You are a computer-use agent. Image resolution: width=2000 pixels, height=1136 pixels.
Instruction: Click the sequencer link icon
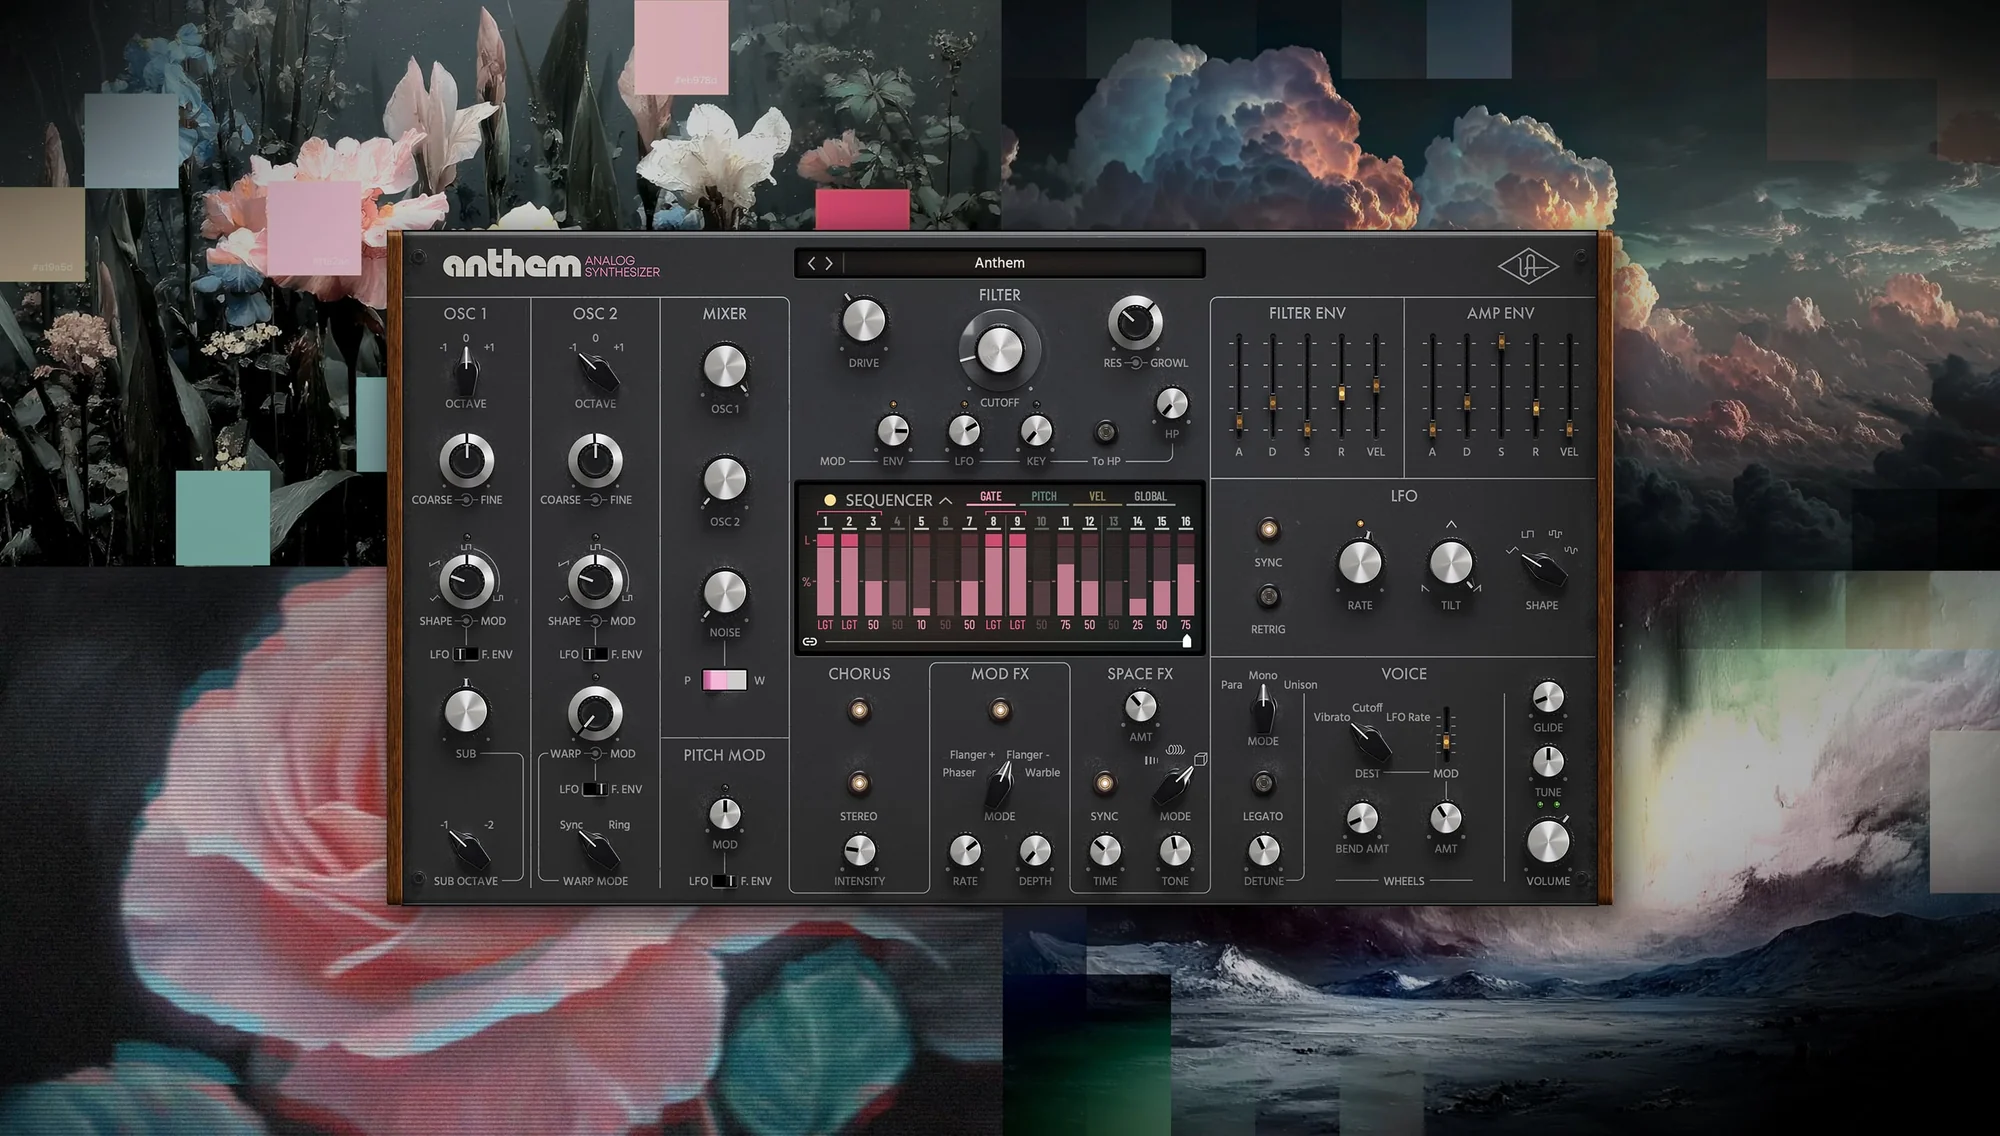click(810, 641)
